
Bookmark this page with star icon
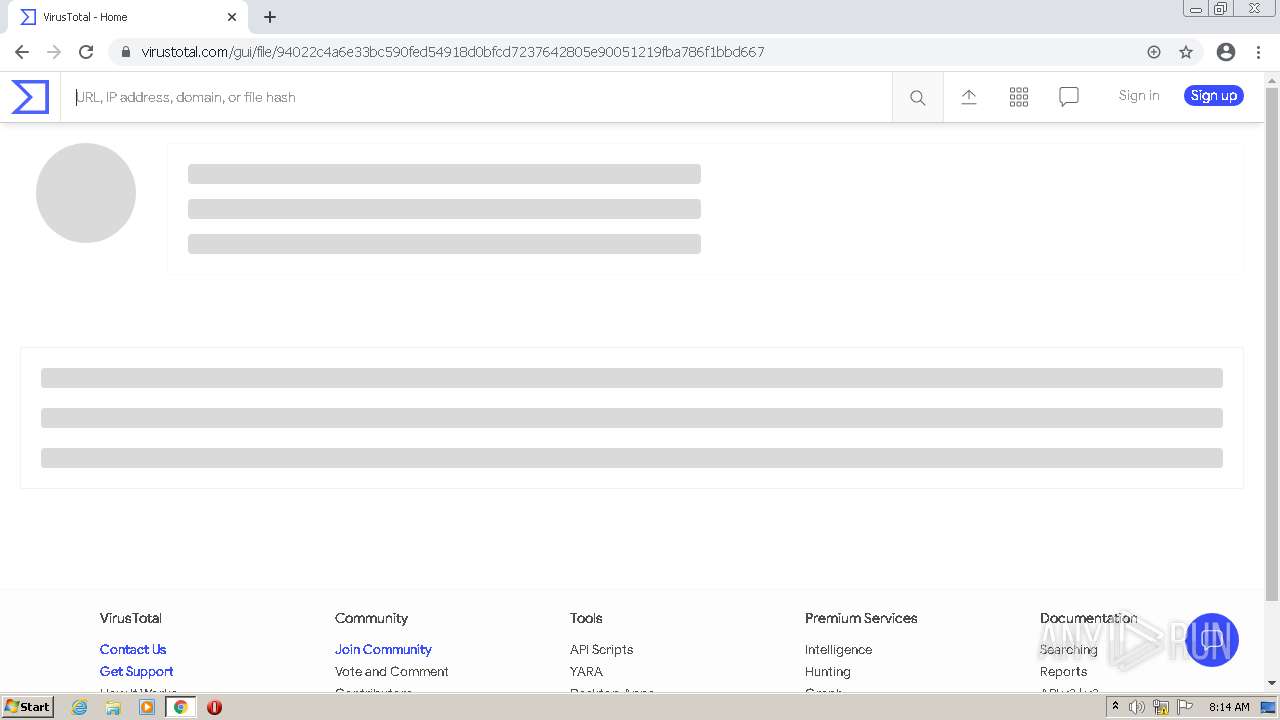(x=1186, y=52)
